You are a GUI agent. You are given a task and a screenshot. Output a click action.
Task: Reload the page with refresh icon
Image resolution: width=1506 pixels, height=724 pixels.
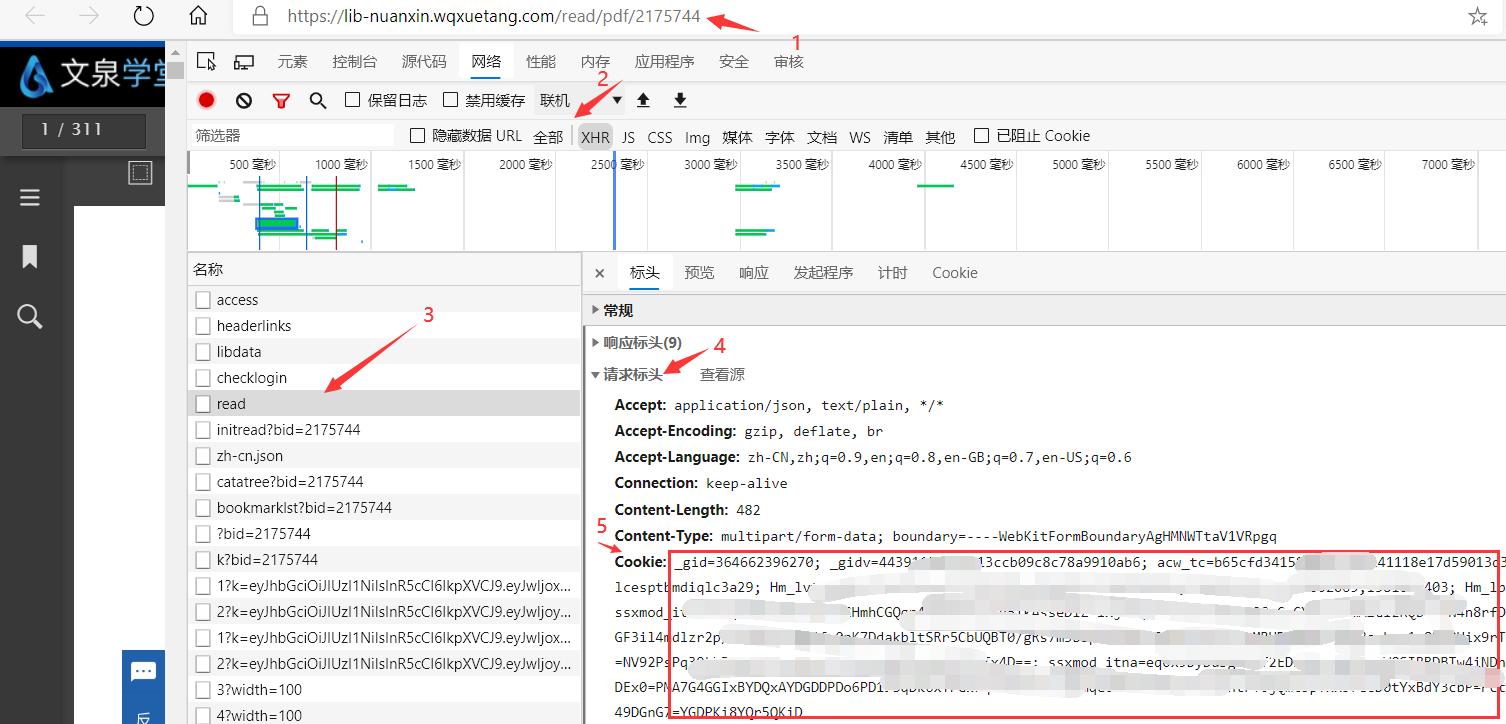pos(144,16)
